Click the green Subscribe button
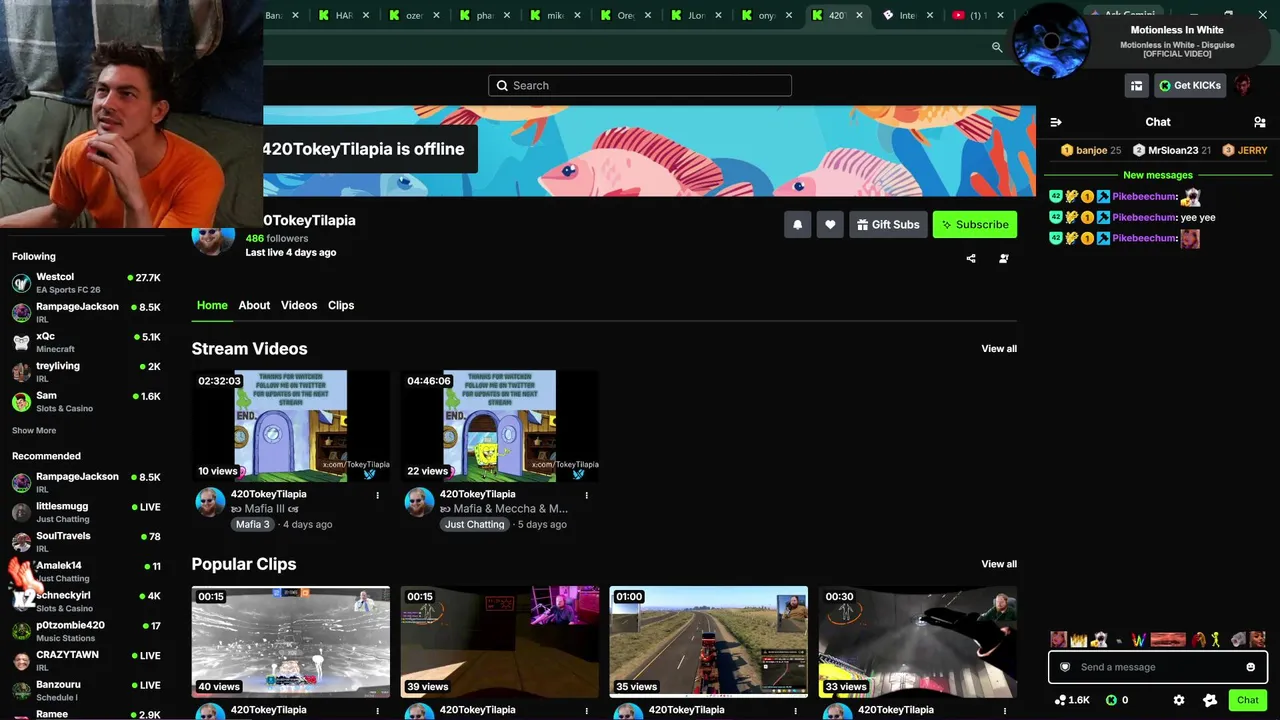 [x=975, y=225]
